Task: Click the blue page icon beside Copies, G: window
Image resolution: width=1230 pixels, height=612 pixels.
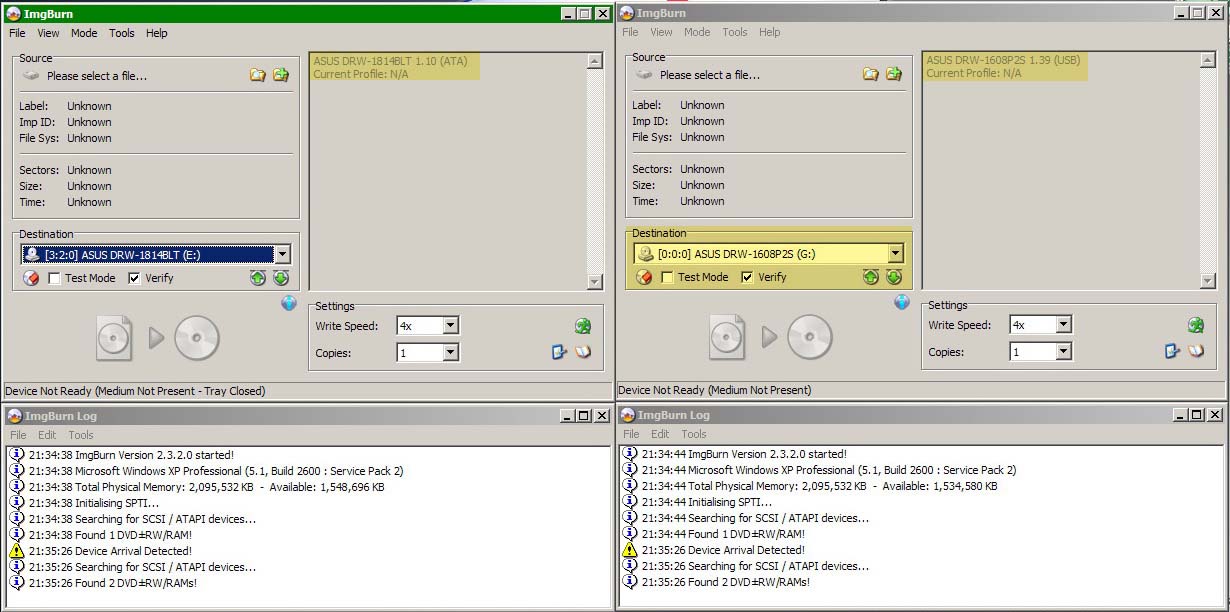Action: 1173,351
